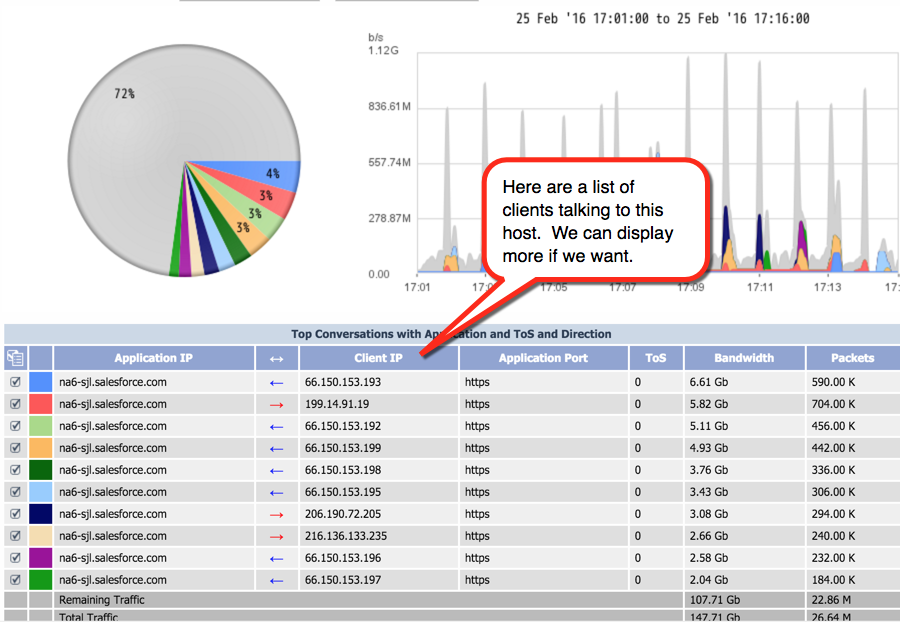Open na6-sjl.salesforce.com in the 199.14.91.19 row

(x=113, y=404)
